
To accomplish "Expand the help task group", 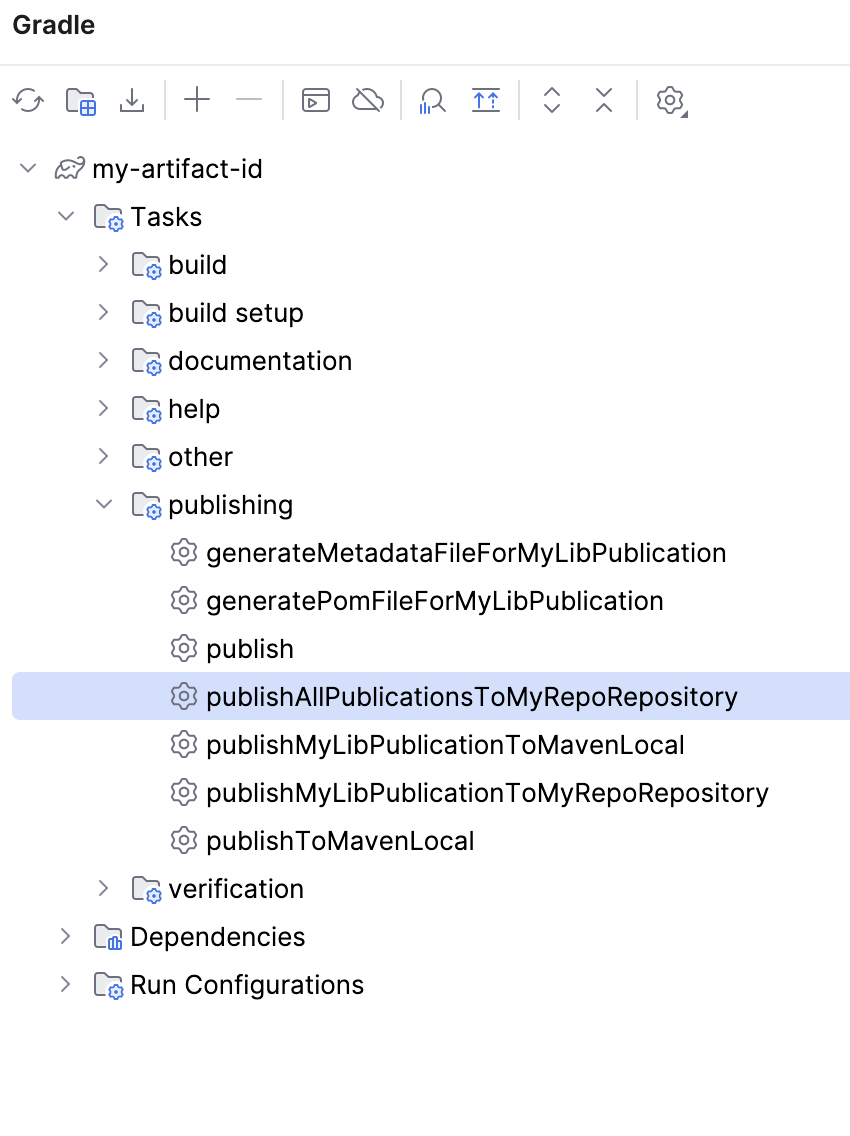I will pos(104,409).
